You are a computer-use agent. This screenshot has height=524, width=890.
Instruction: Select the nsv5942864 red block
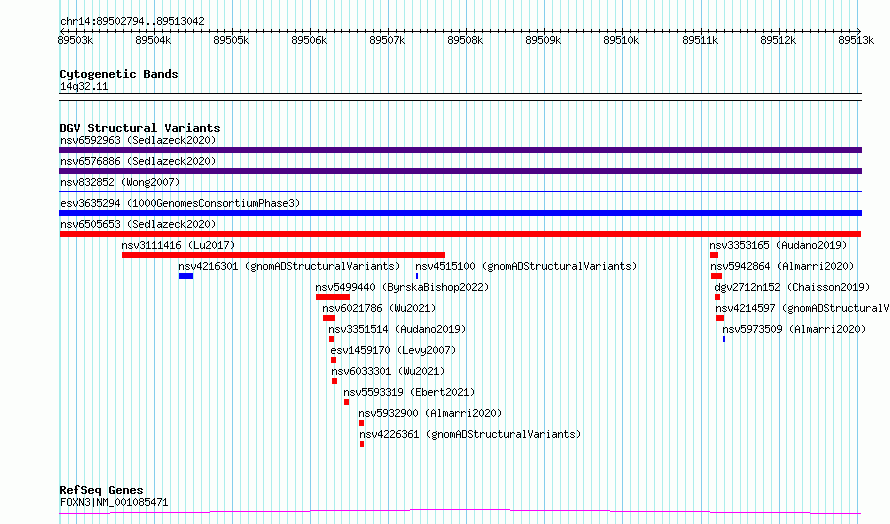pyautogui.click(x=716, y=276)
